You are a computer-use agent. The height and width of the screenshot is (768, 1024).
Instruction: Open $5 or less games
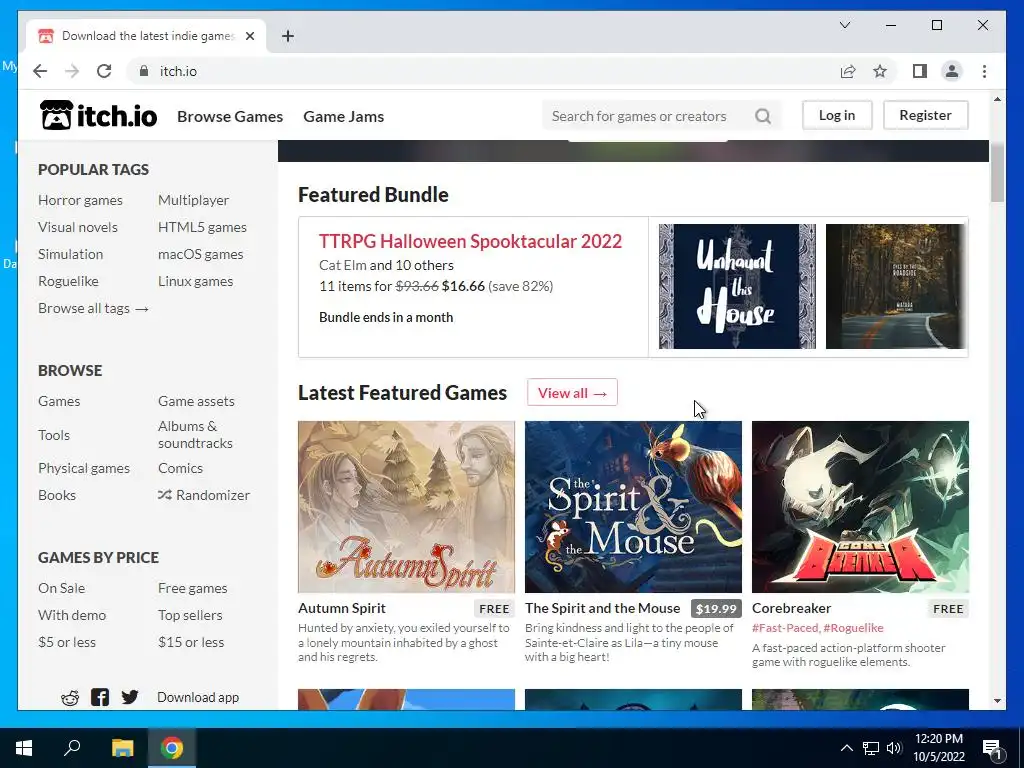[x=67, y=642]
